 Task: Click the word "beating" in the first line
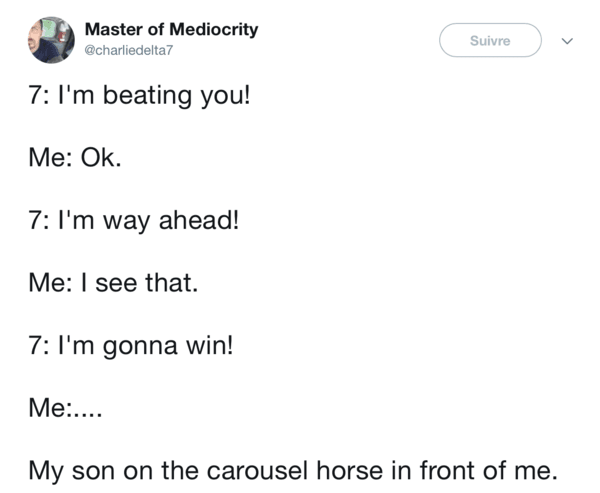tap(147, 96)
